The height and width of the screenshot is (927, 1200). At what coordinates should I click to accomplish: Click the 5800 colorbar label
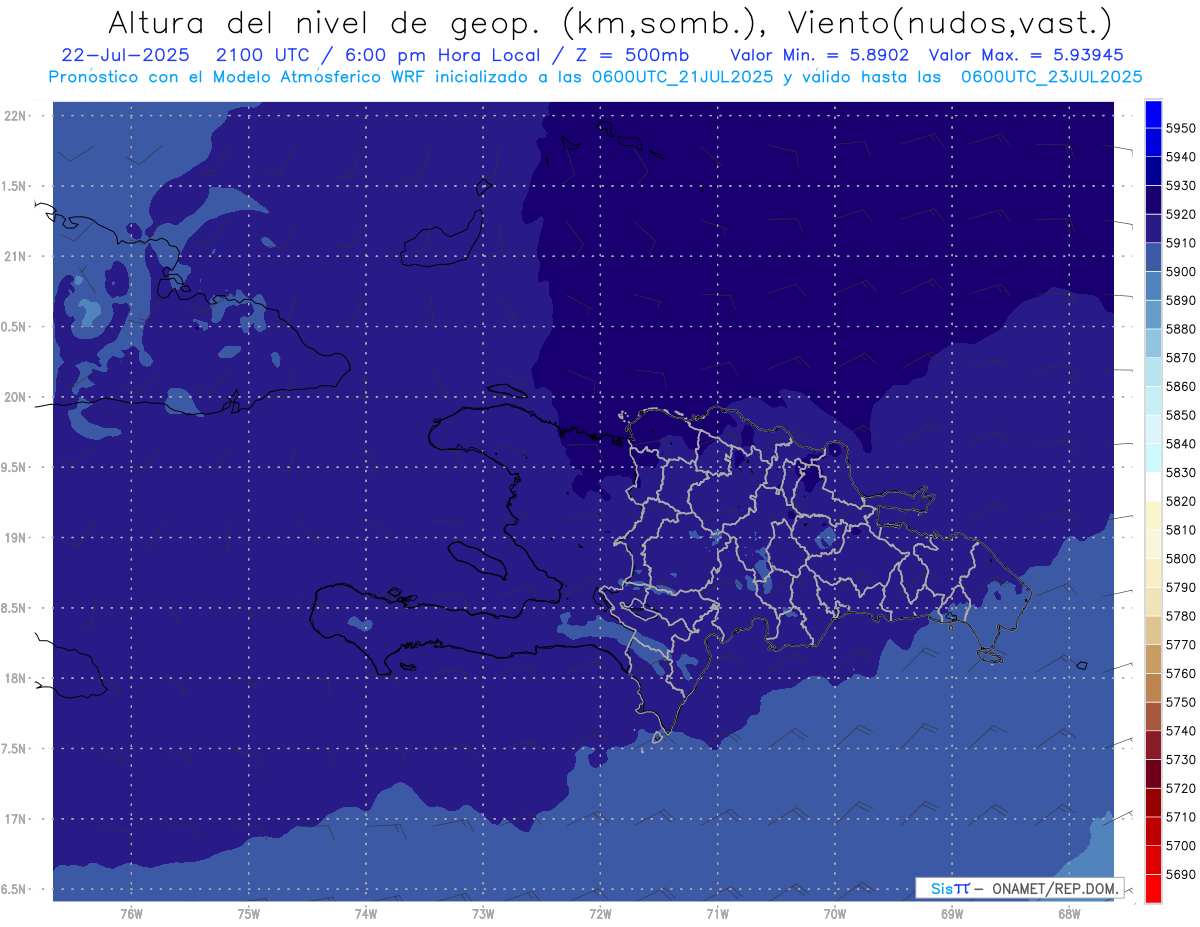(1180, 559)
